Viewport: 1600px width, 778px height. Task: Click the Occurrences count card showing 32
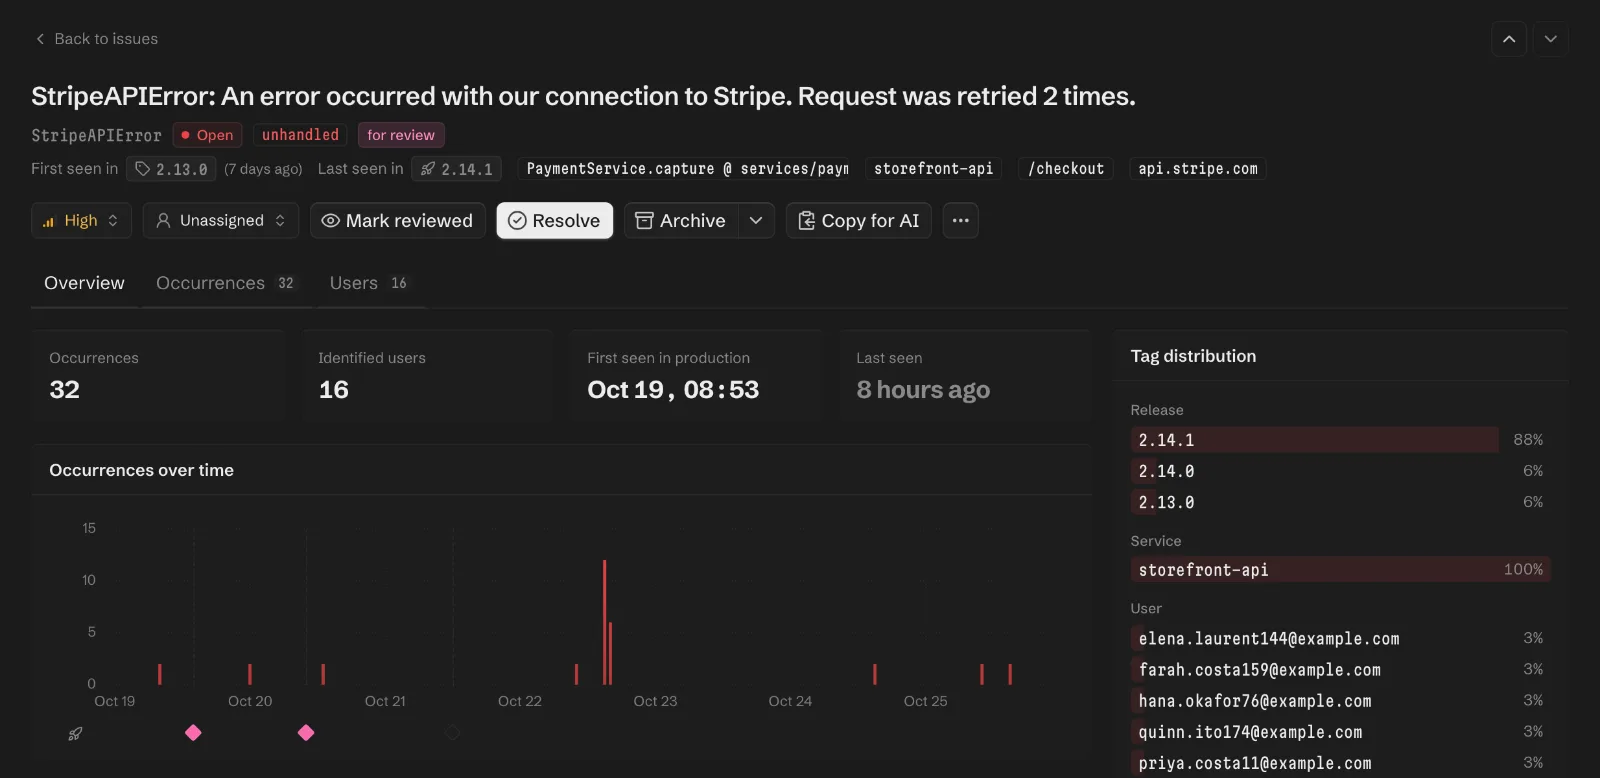click(x=158, y=377)
